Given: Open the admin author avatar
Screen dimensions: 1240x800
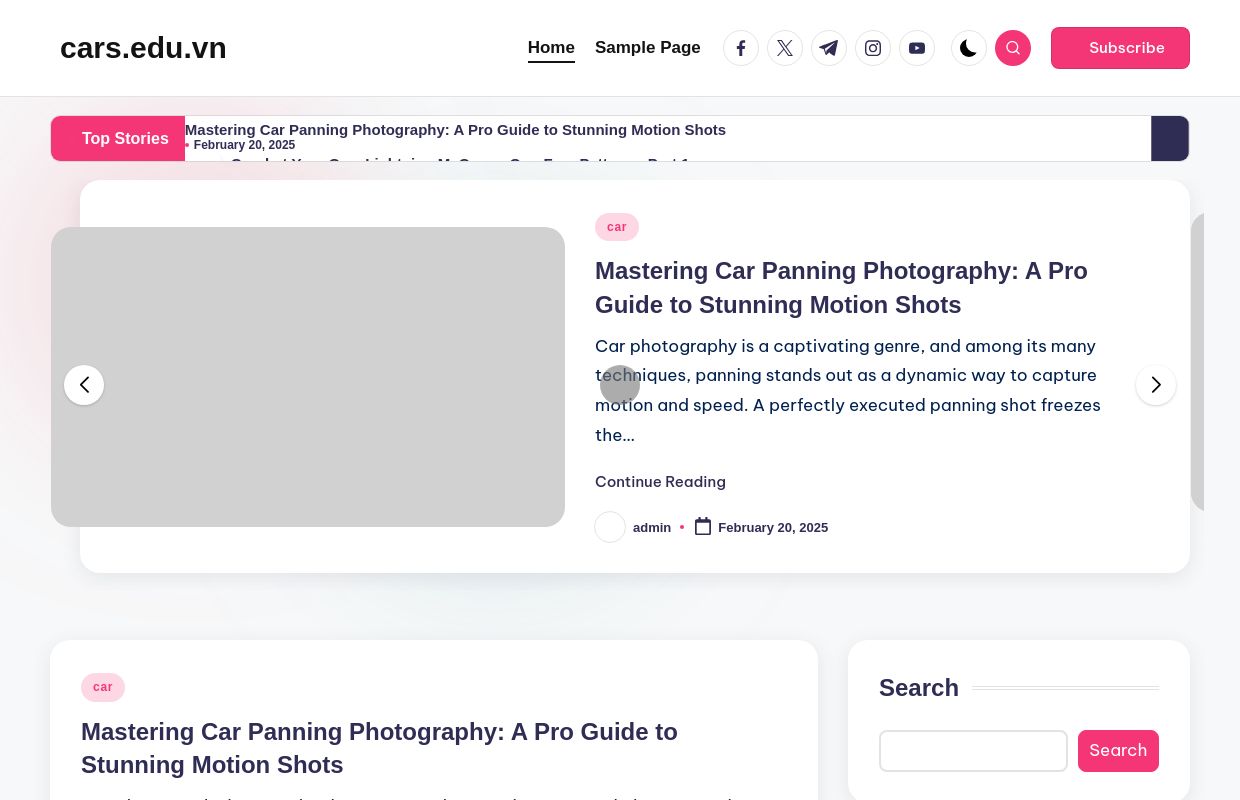Looking at the screenshot, I should pos(610,527).
